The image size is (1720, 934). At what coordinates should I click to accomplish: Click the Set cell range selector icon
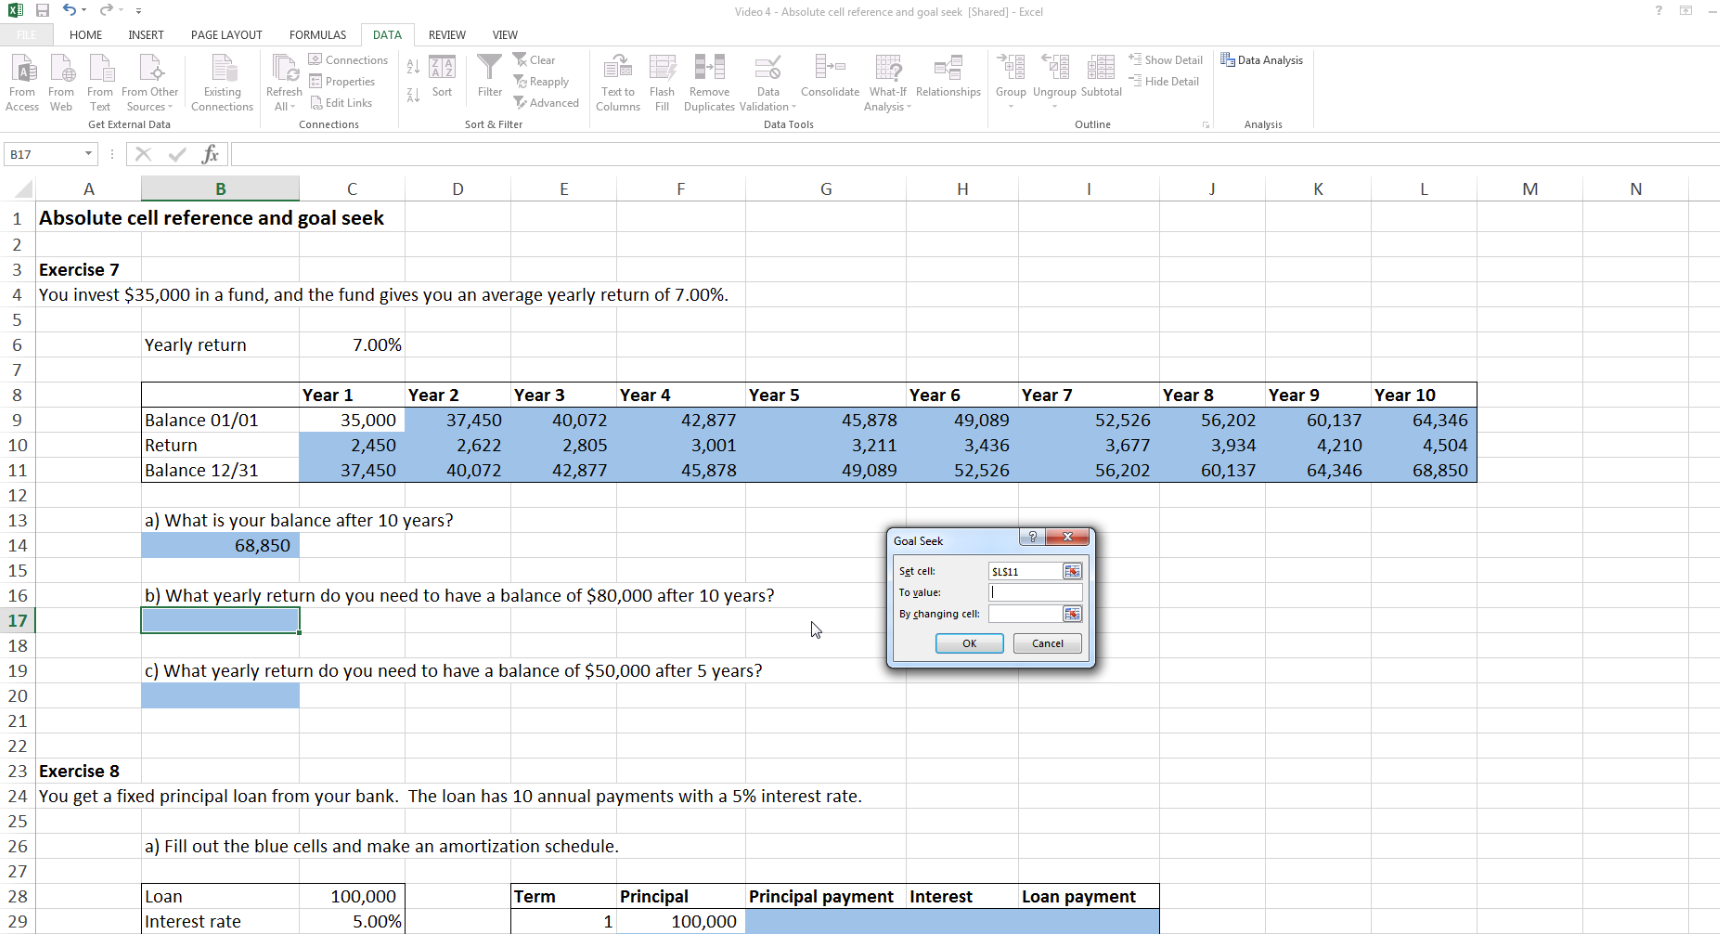pyautogui.click(x=1072, y=571)
